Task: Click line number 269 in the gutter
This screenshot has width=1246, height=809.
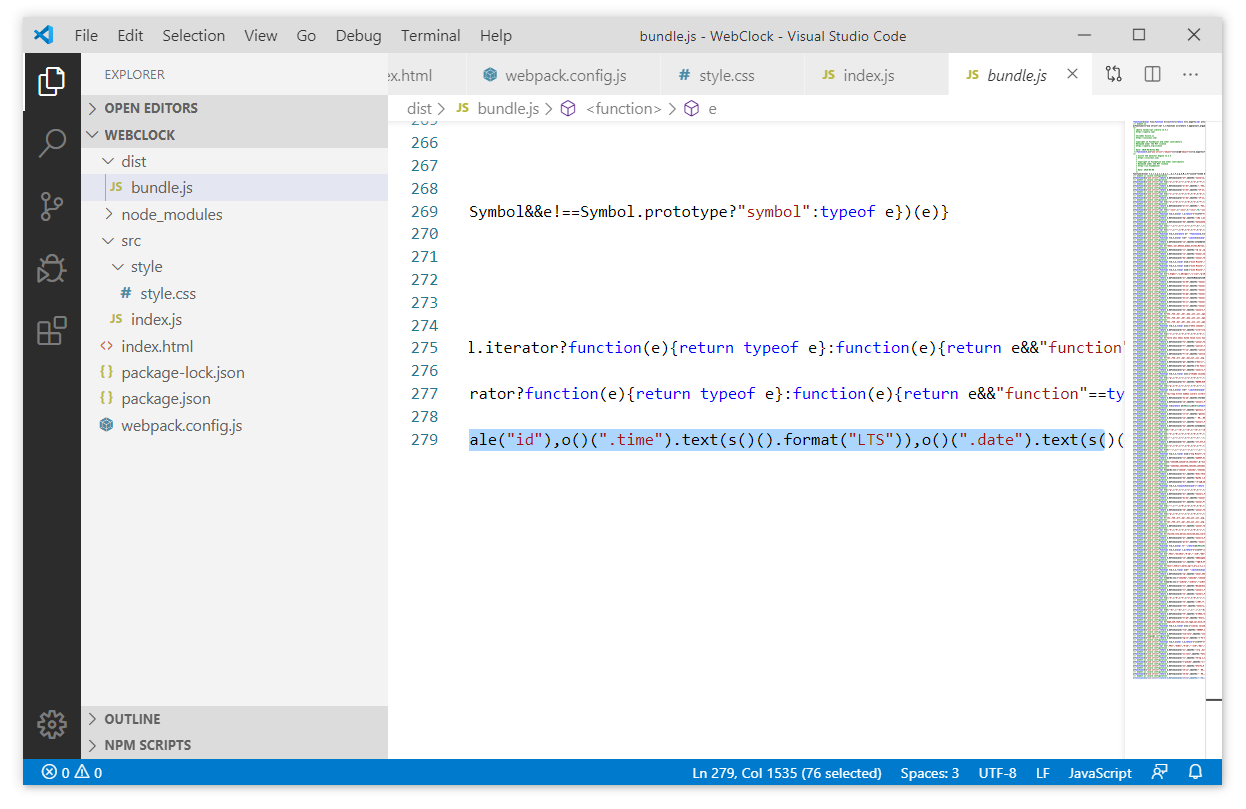Action: click(425, 211)
